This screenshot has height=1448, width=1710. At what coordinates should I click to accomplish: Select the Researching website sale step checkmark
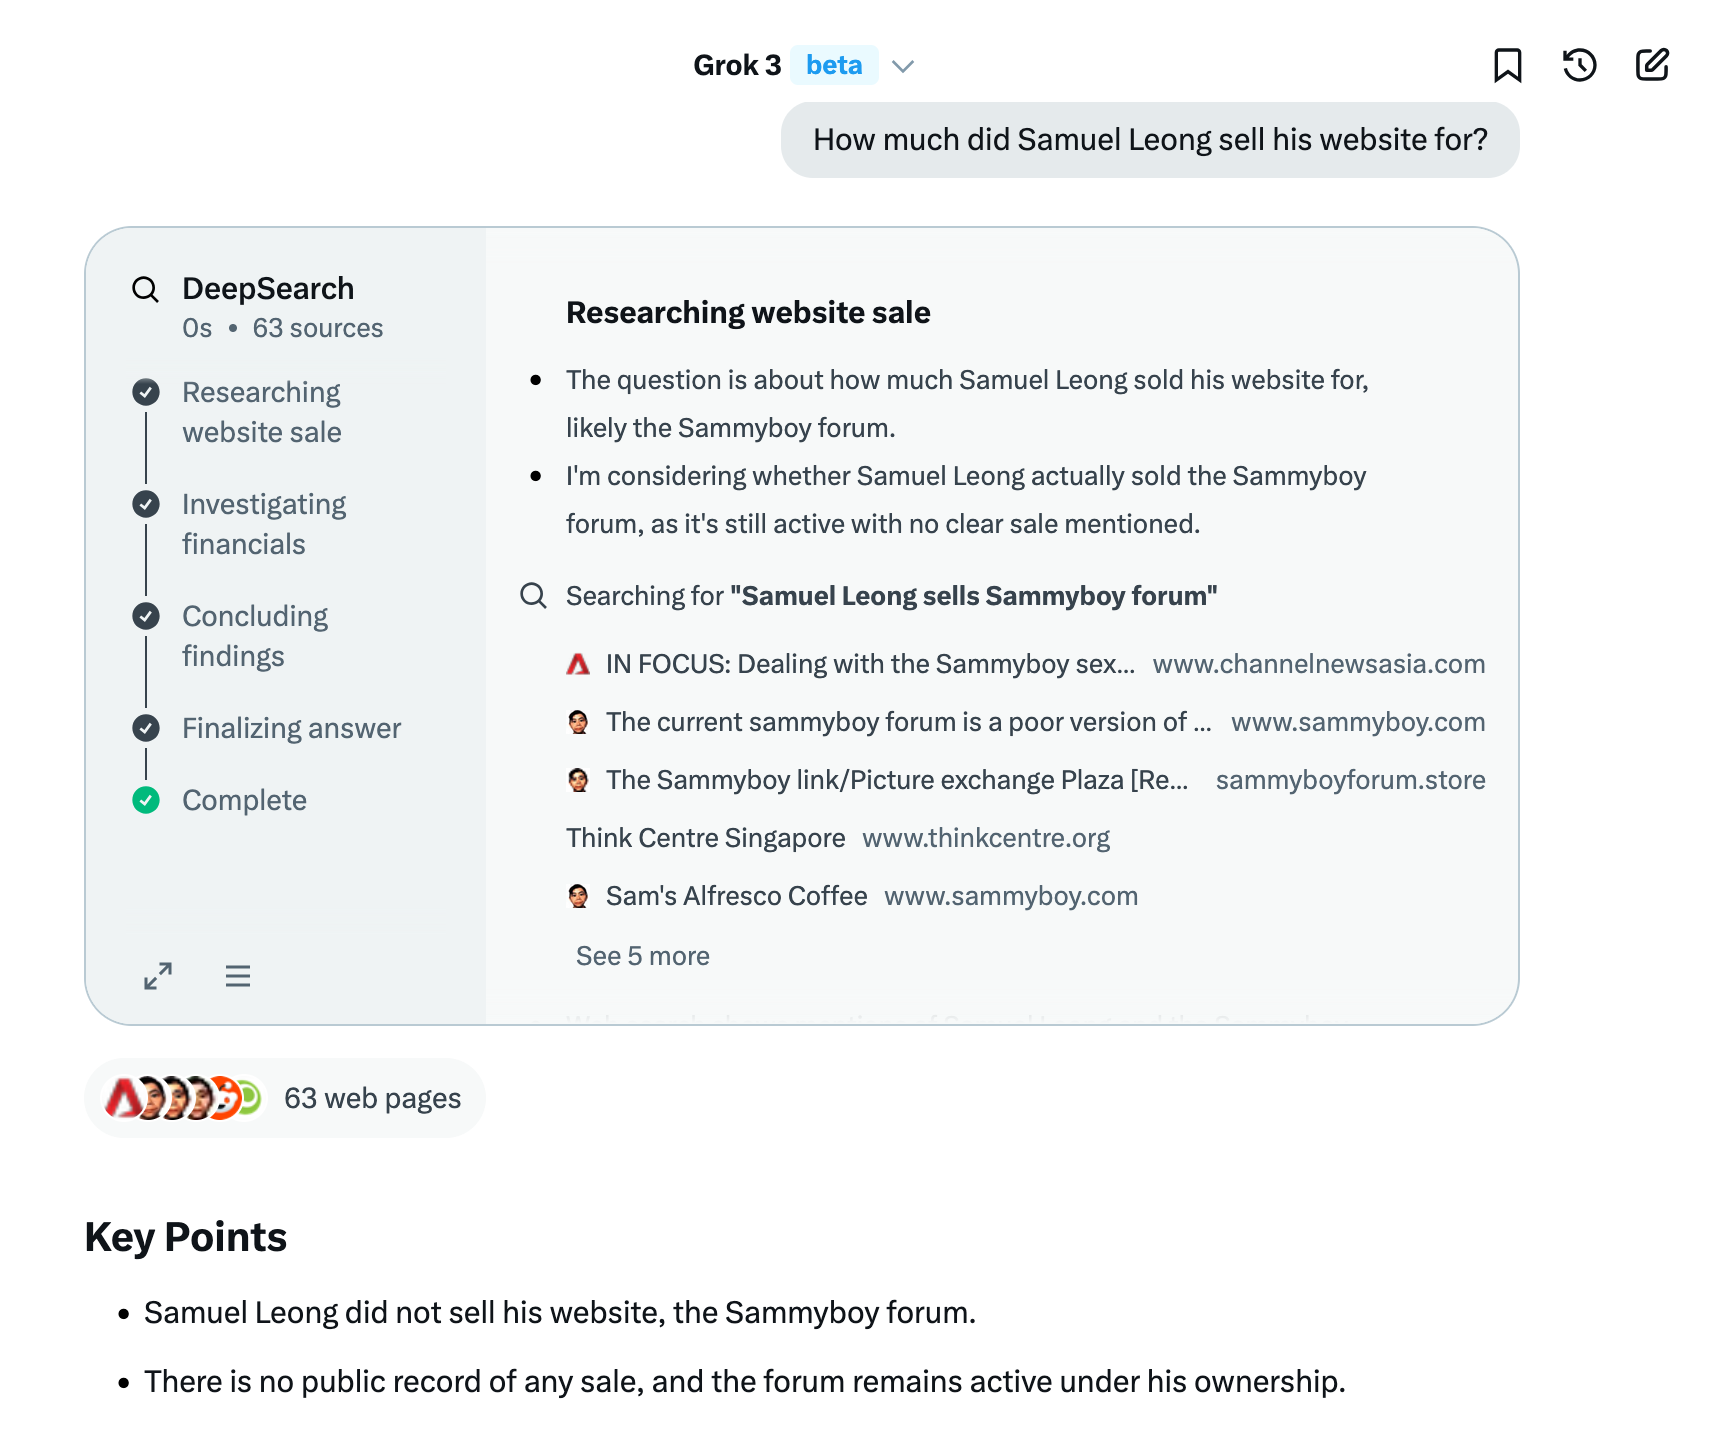click(146, 392)
